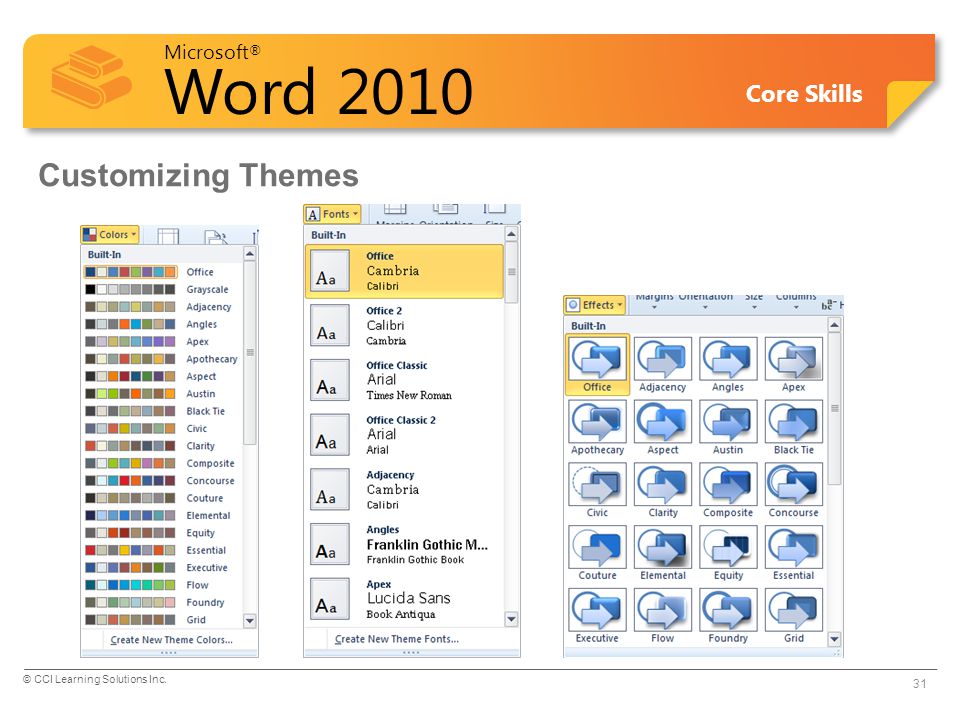960x720 pixels.
Task: Choose the Office Classic font set
Action: tap(404, 380)
